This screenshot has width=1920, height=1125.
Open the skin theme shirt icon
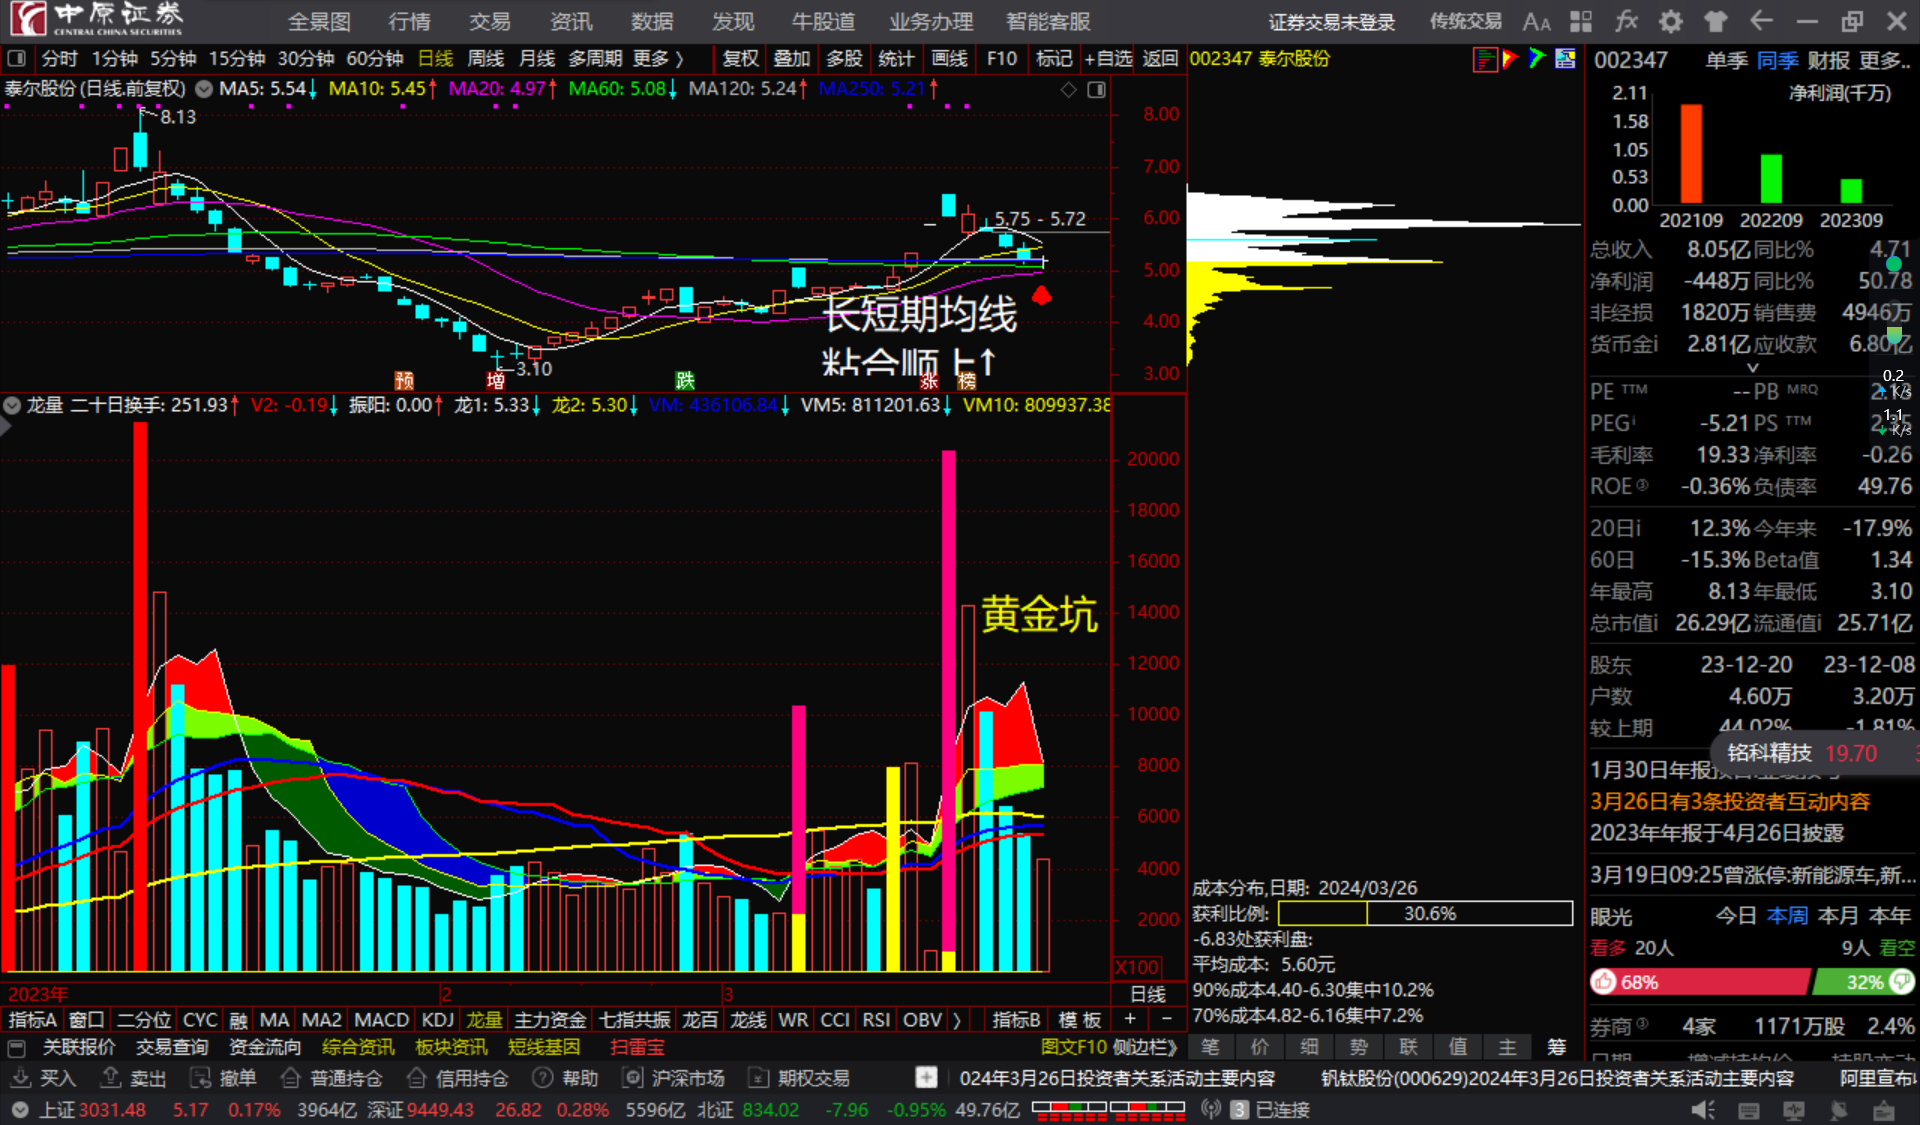[x=1716, y=21]
